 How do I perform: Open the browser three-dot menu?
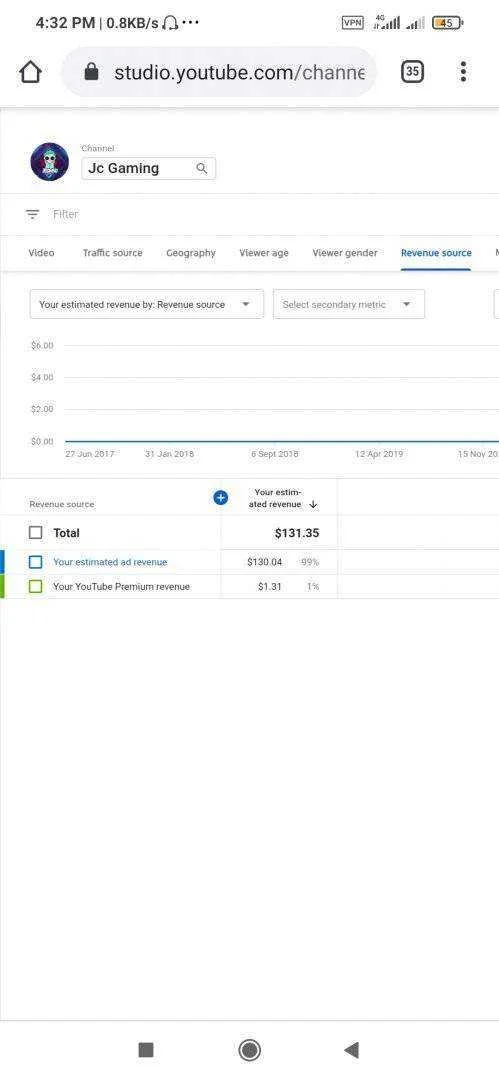click(x=463, y=72)
